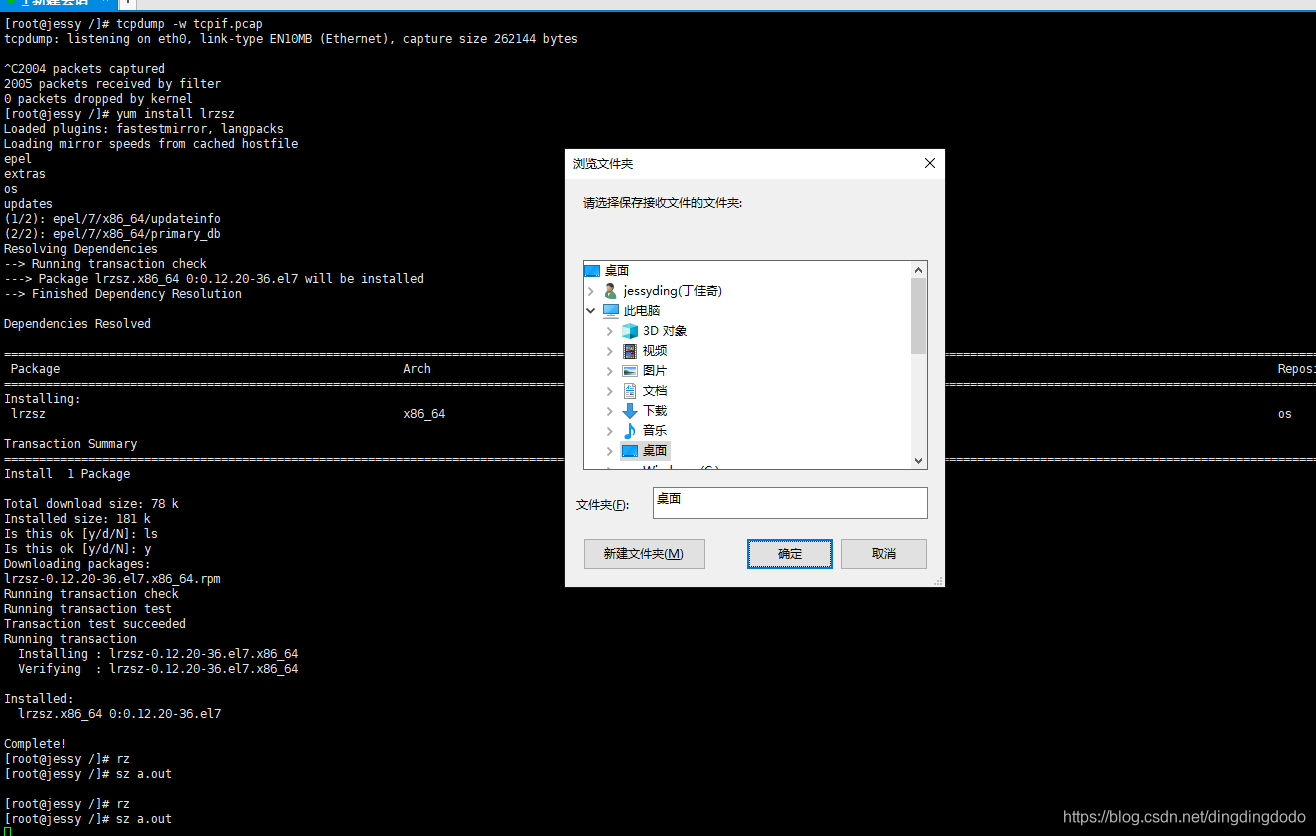Click the 'Package' column header in terminal
The image size is (1316, 836).
click(35, 369)
